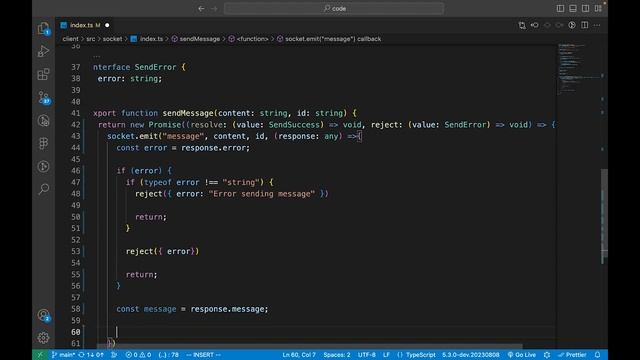Click the '{..}: 78' status bar item

point(169,355)
